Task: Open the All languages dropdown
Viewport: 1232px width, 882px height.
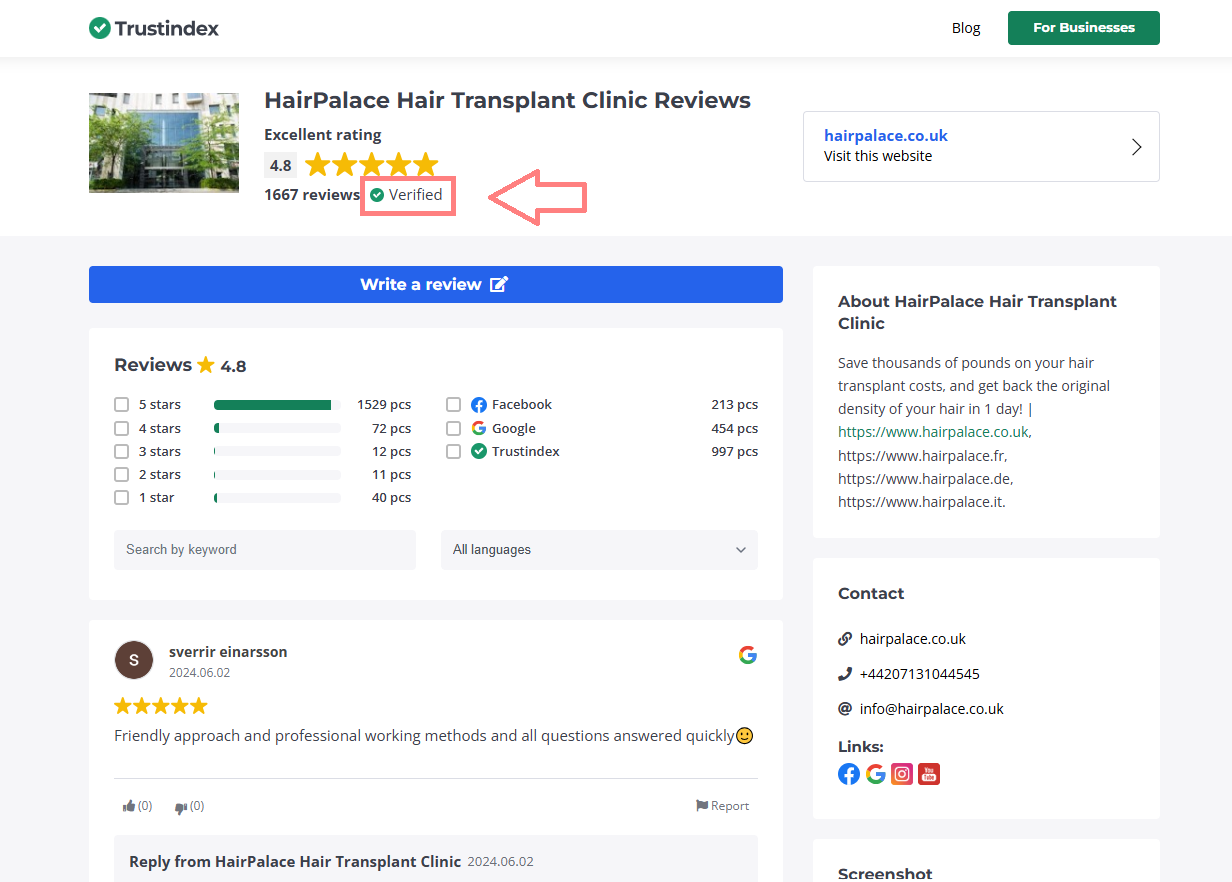Action: coord(599,550)
